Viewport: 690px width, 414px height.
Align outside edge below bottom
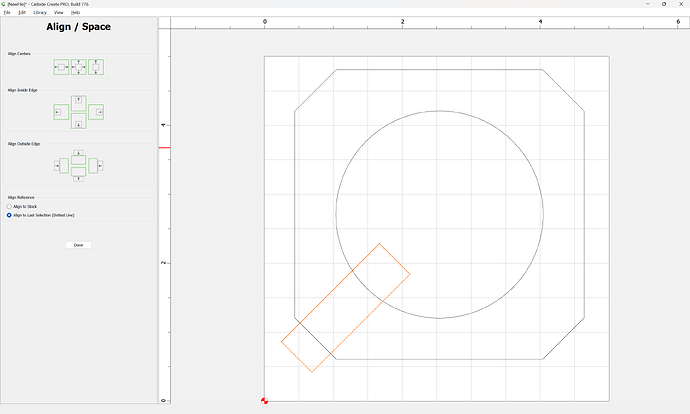[78, 174]
